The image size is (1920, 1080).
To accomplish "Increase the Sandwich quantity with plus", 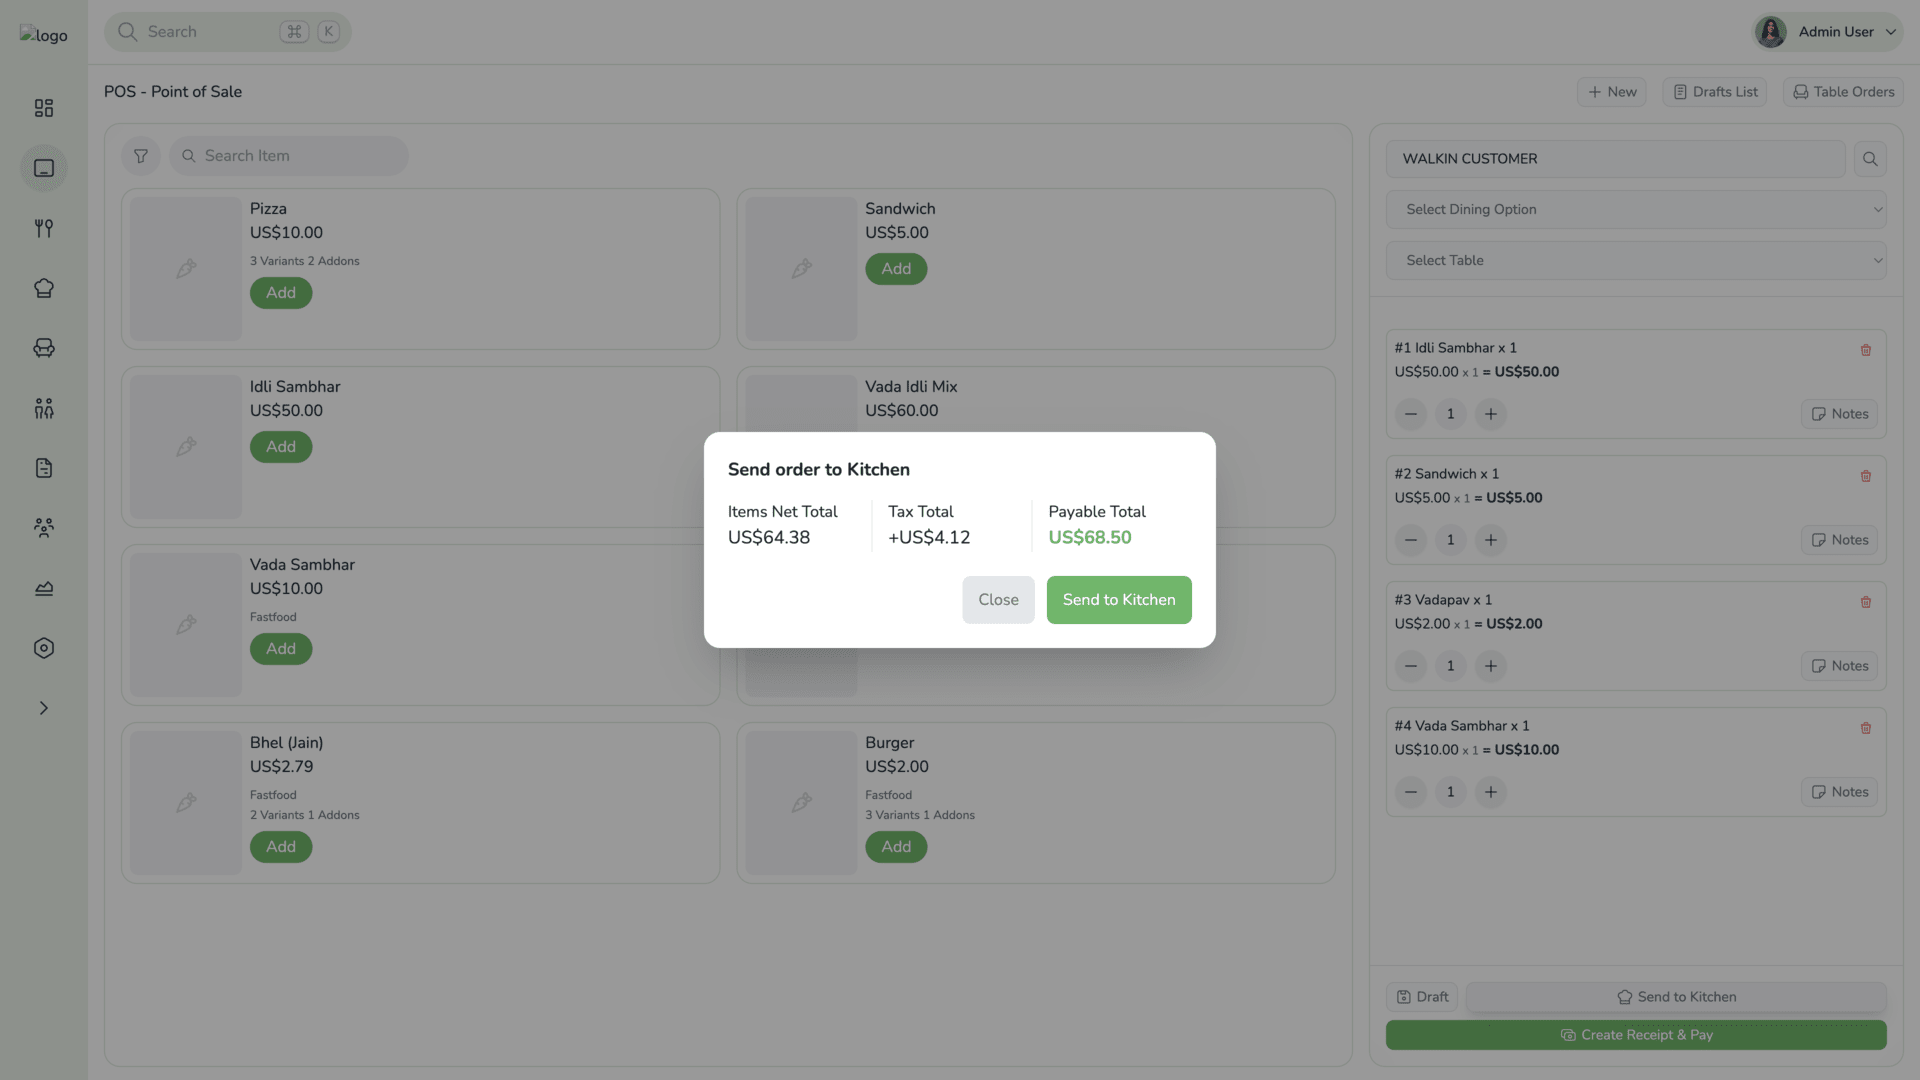I will pyautogui.click(x=1490, y=540).
